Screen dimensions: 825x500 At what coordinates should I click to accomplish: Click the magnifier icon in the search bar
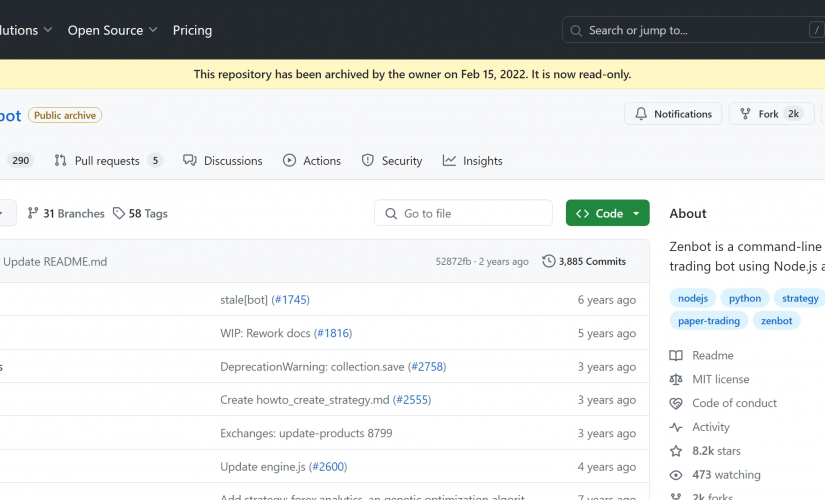(x=576, y=31)
